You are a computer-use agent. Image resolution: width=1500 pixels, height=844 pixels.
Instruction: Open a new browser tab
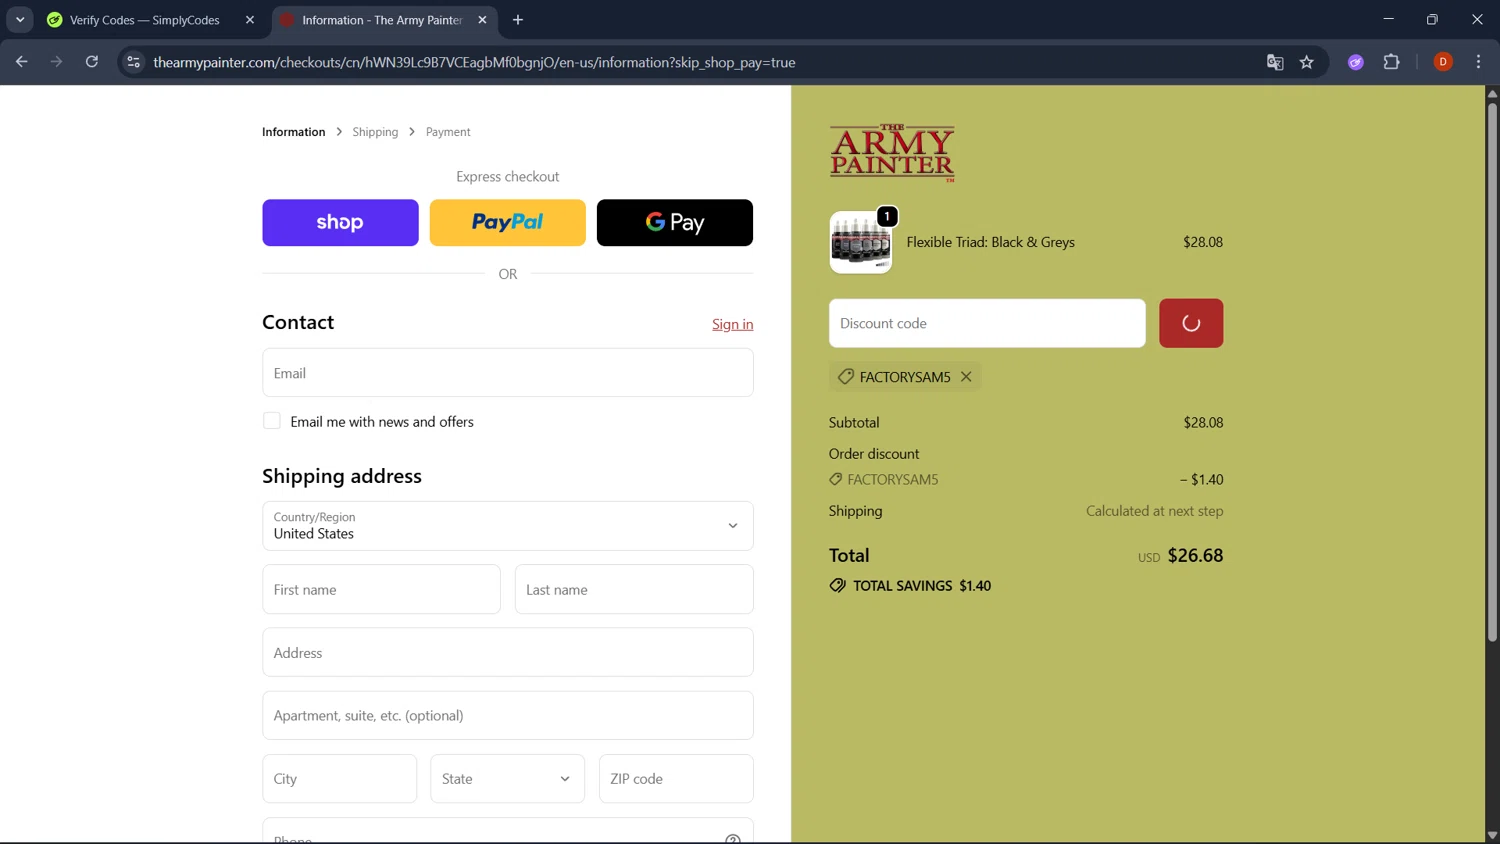pyautogui.click(x=518, y=20)
